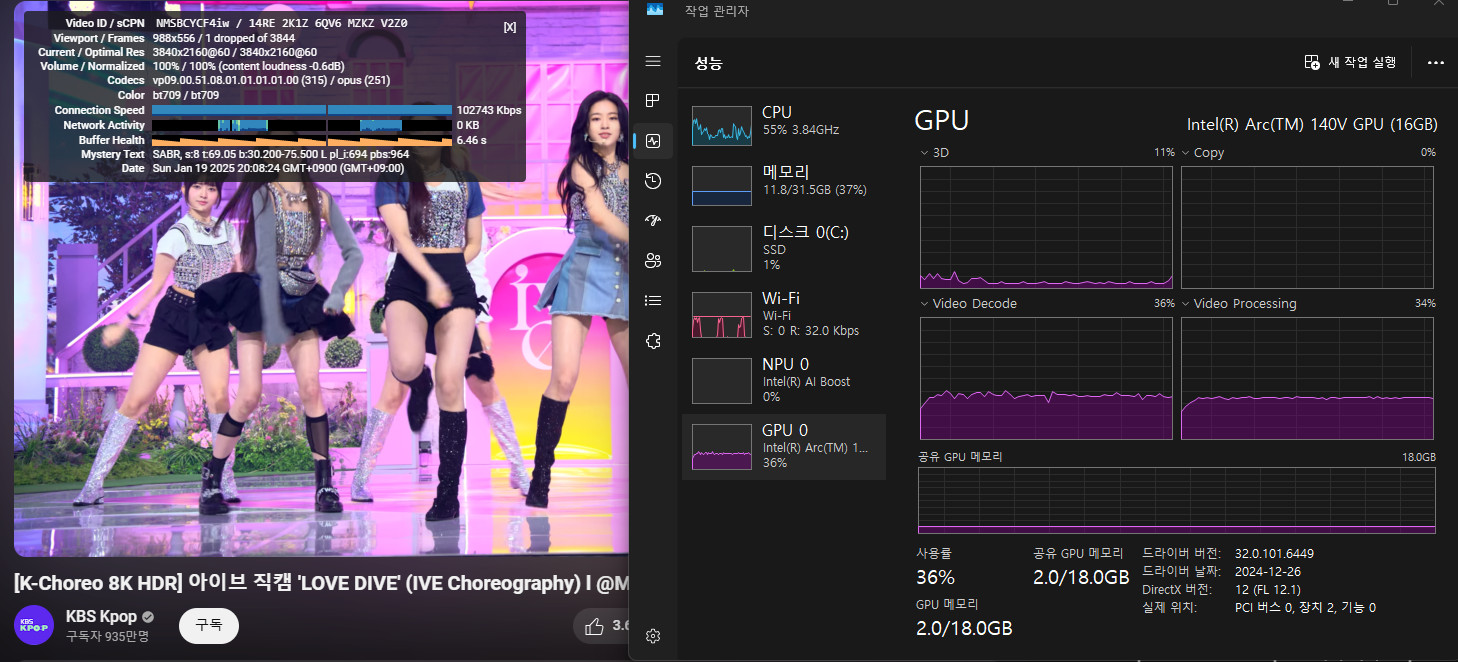Click the KBS Kpop channel avatar
Screen dimensions: 1458x662
(x=34, y=625)
